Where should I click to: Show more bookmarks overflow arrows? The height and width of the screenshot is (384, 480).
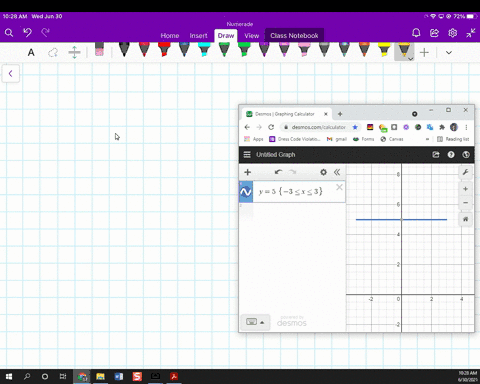427,139
